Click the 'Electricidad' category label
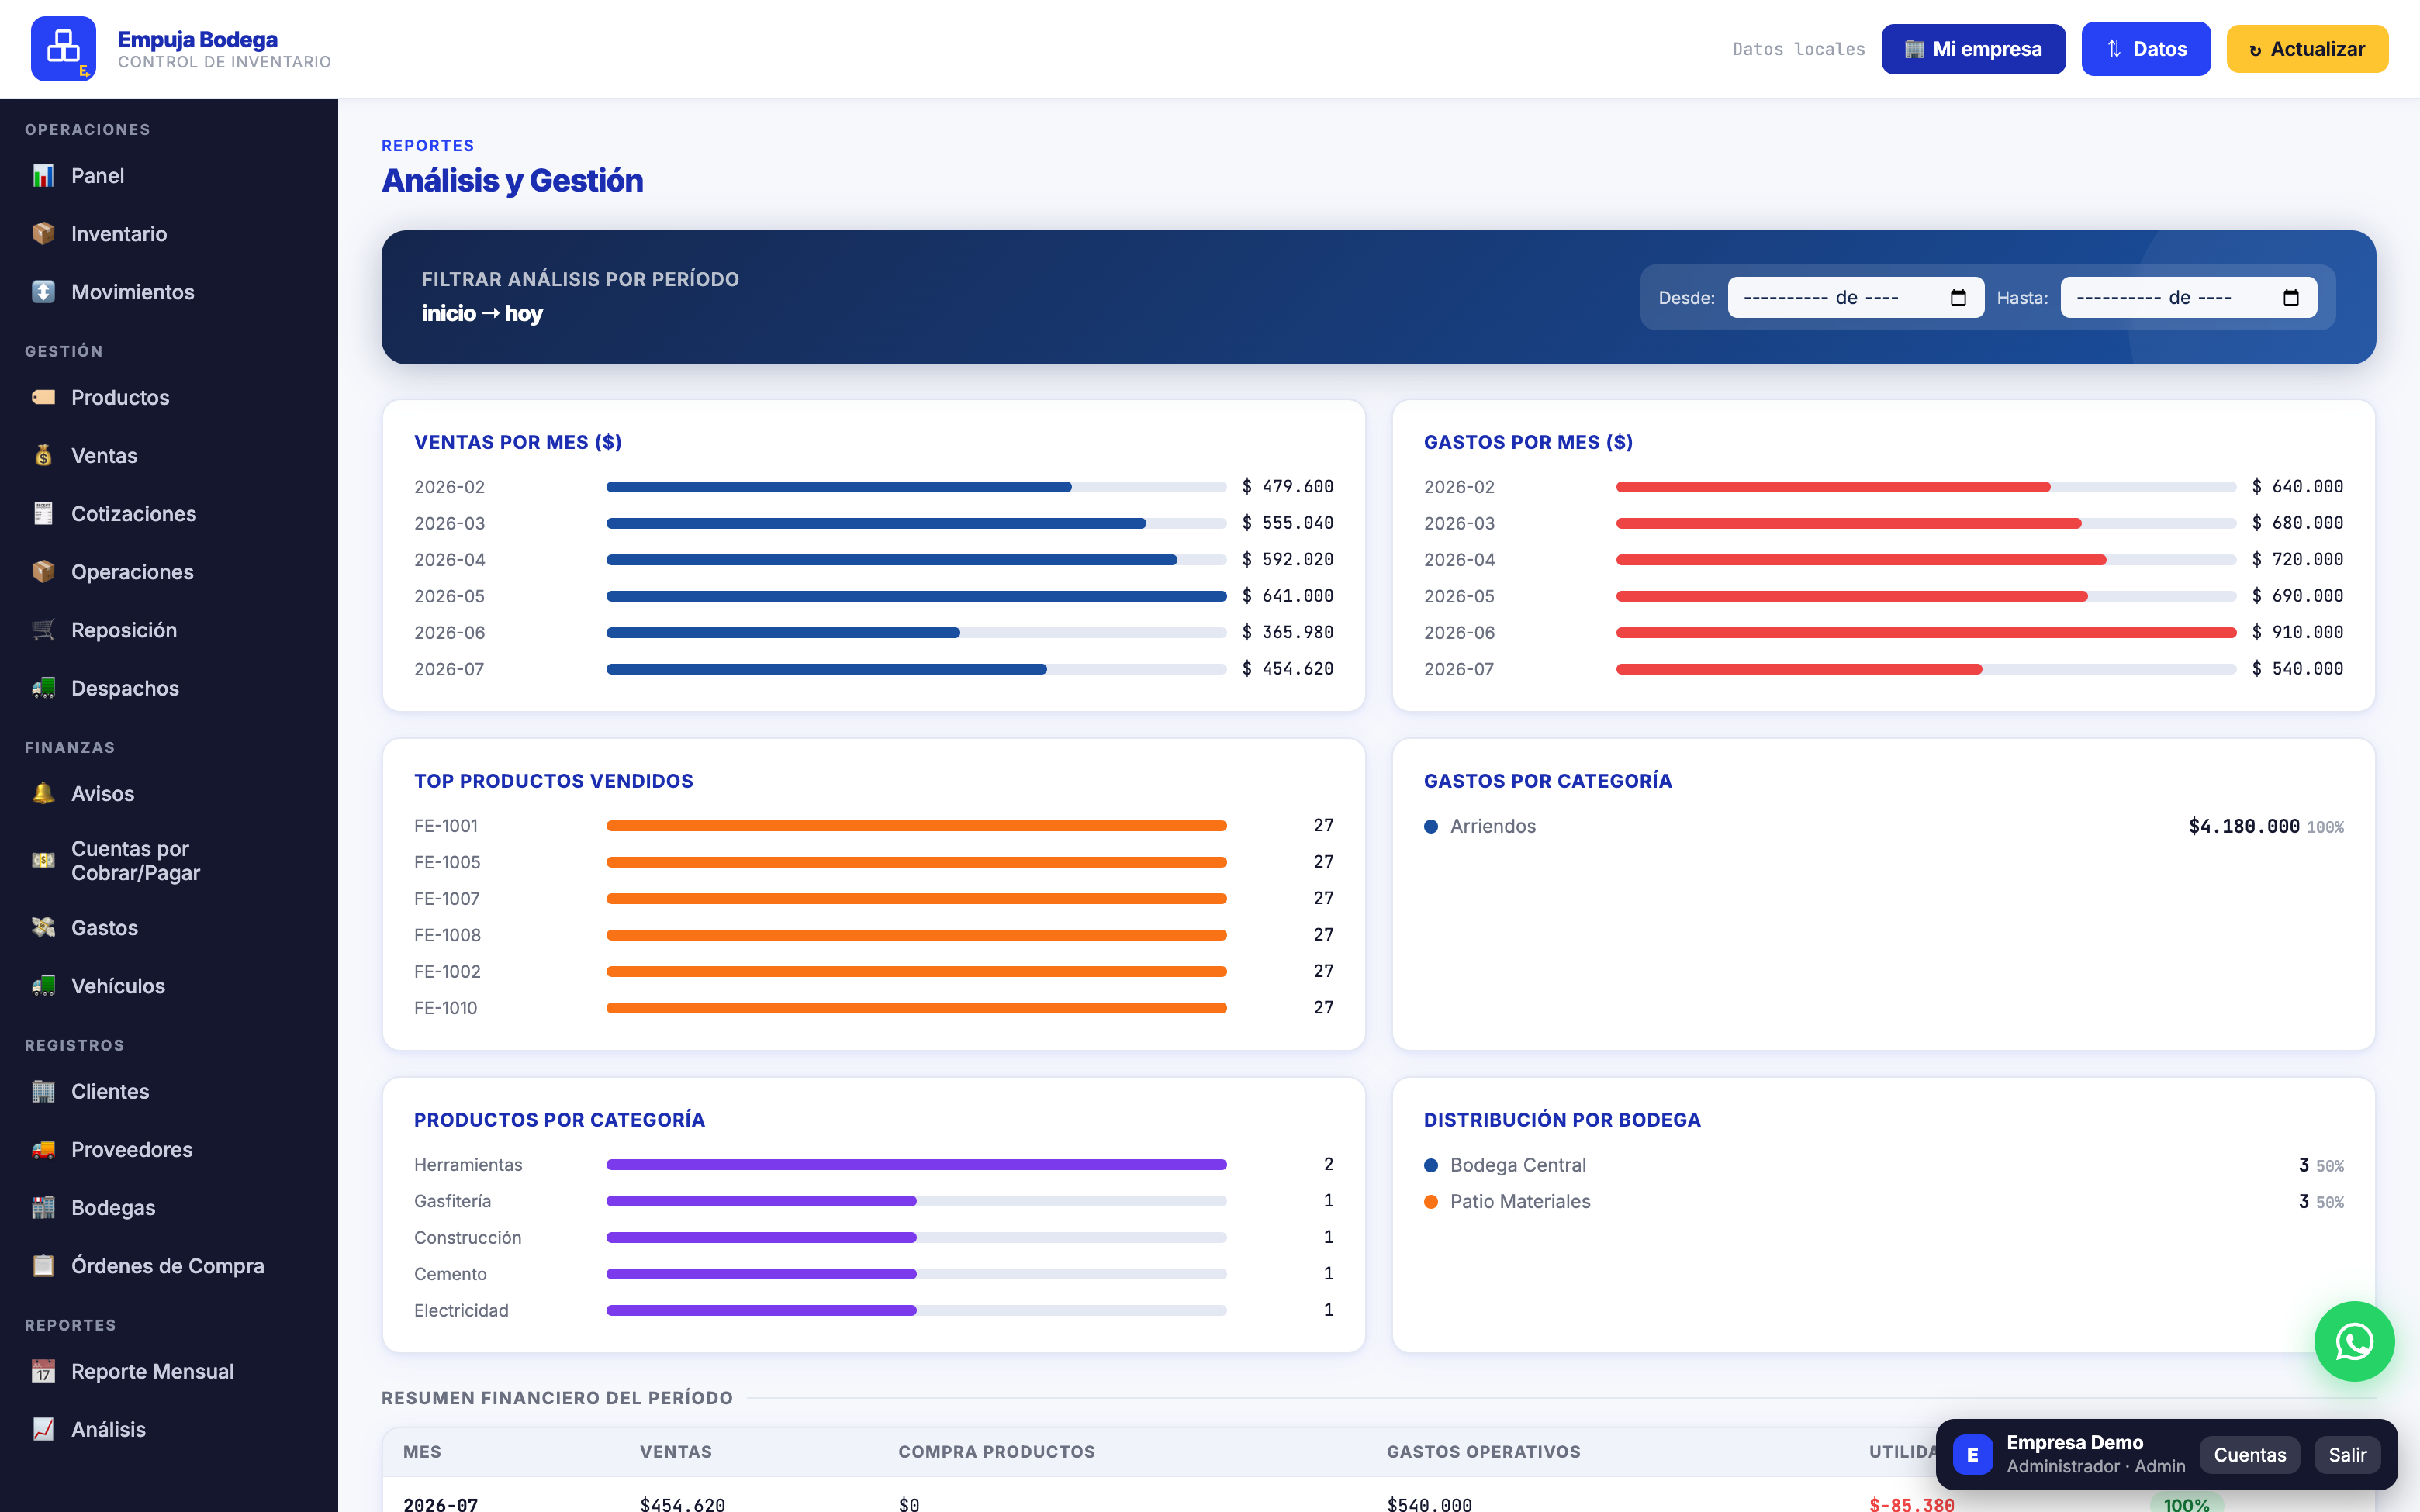 (461, 1310)
